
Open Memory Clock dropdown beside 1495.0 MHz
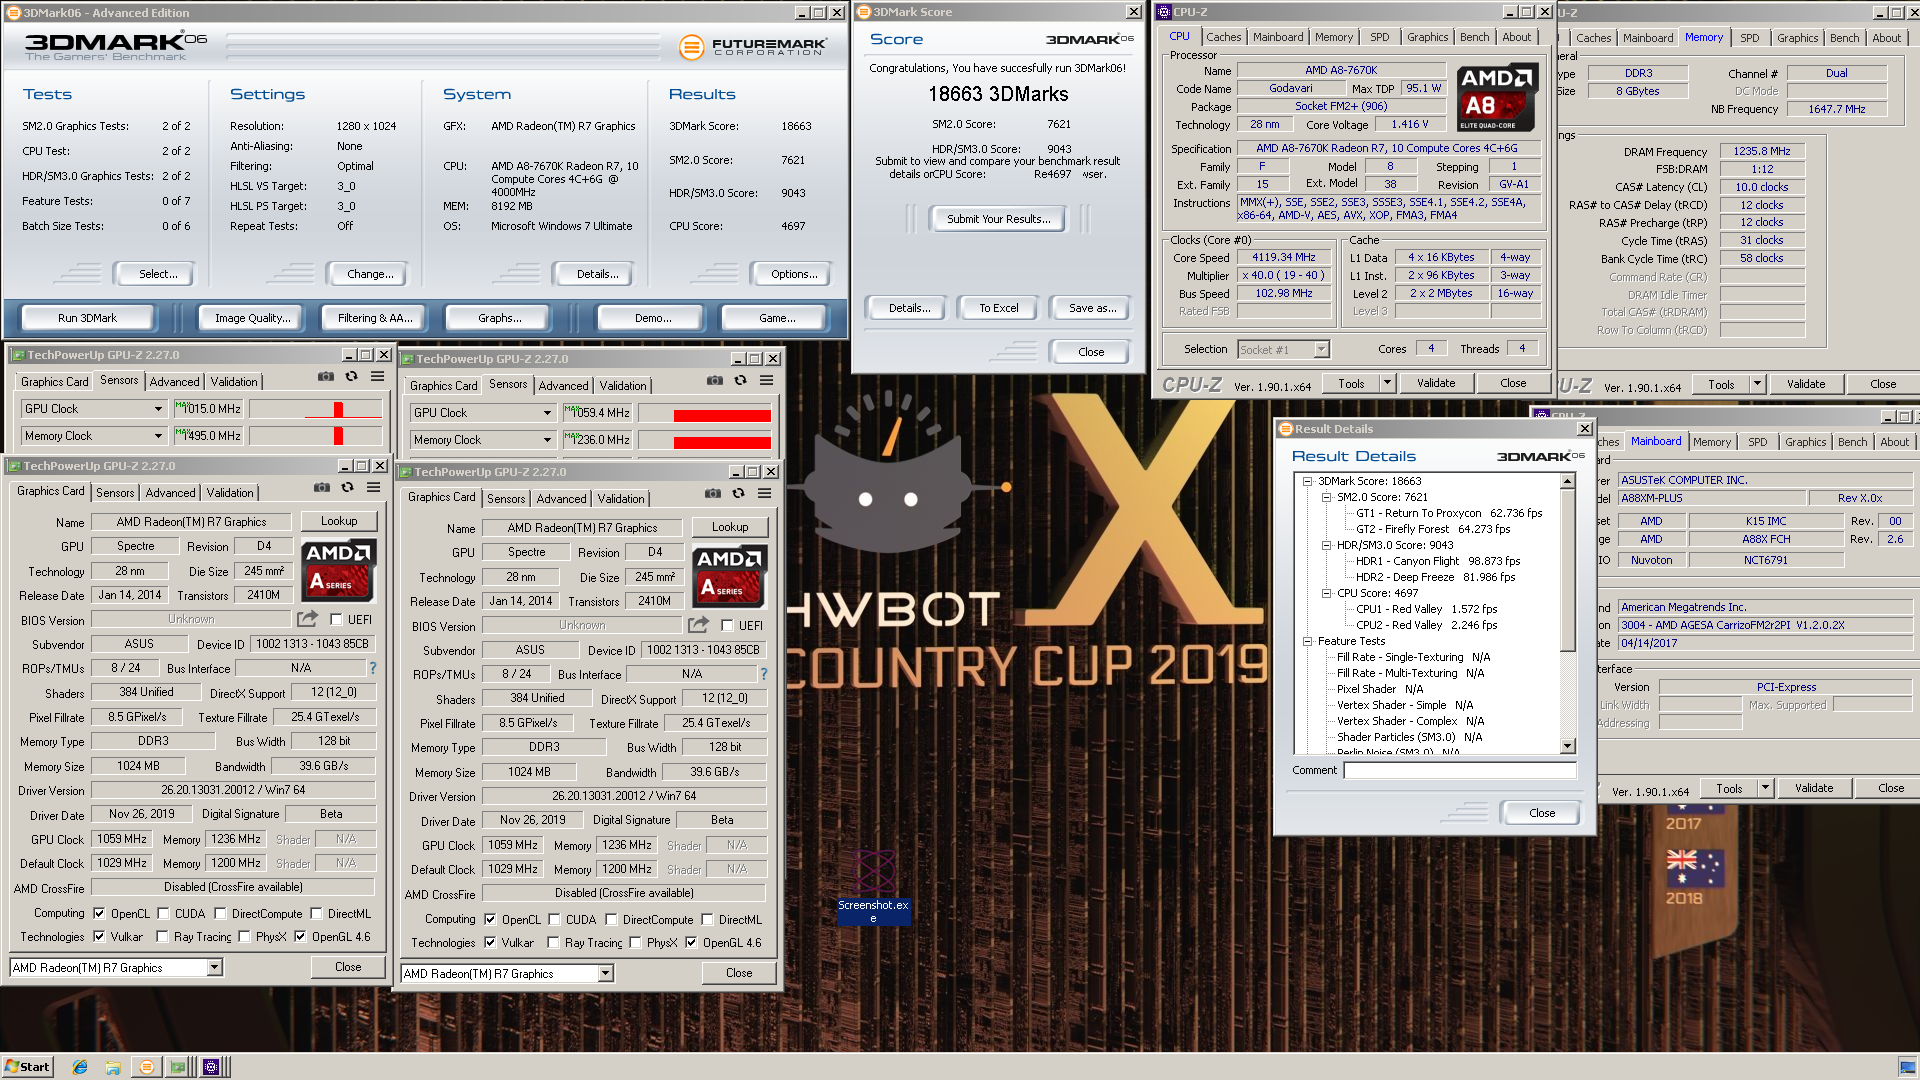coord(158,436)
